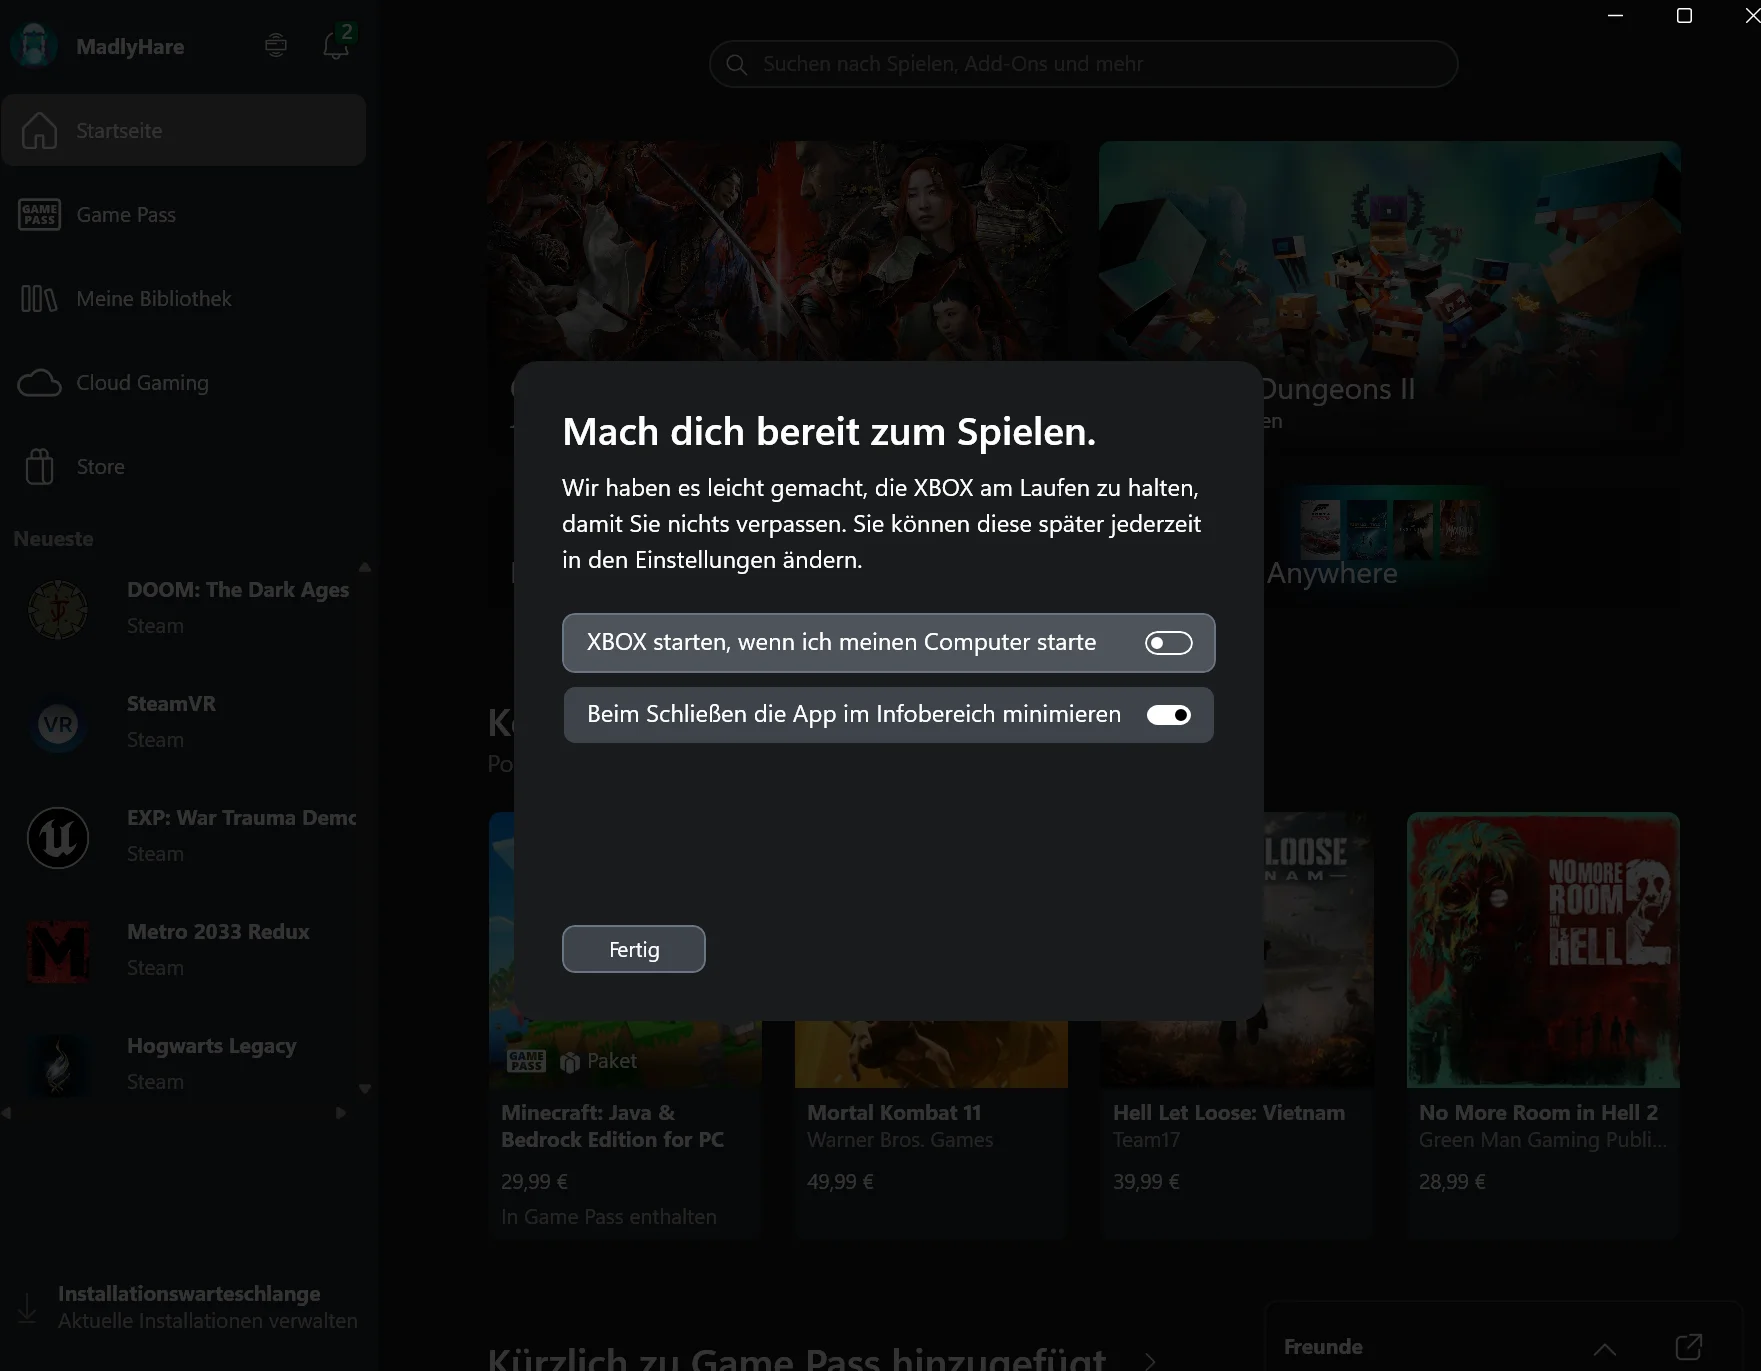Pop out the Freunde panel
The height and width of the screenshot is (1371, 1761).
tap(1689, 1347)
